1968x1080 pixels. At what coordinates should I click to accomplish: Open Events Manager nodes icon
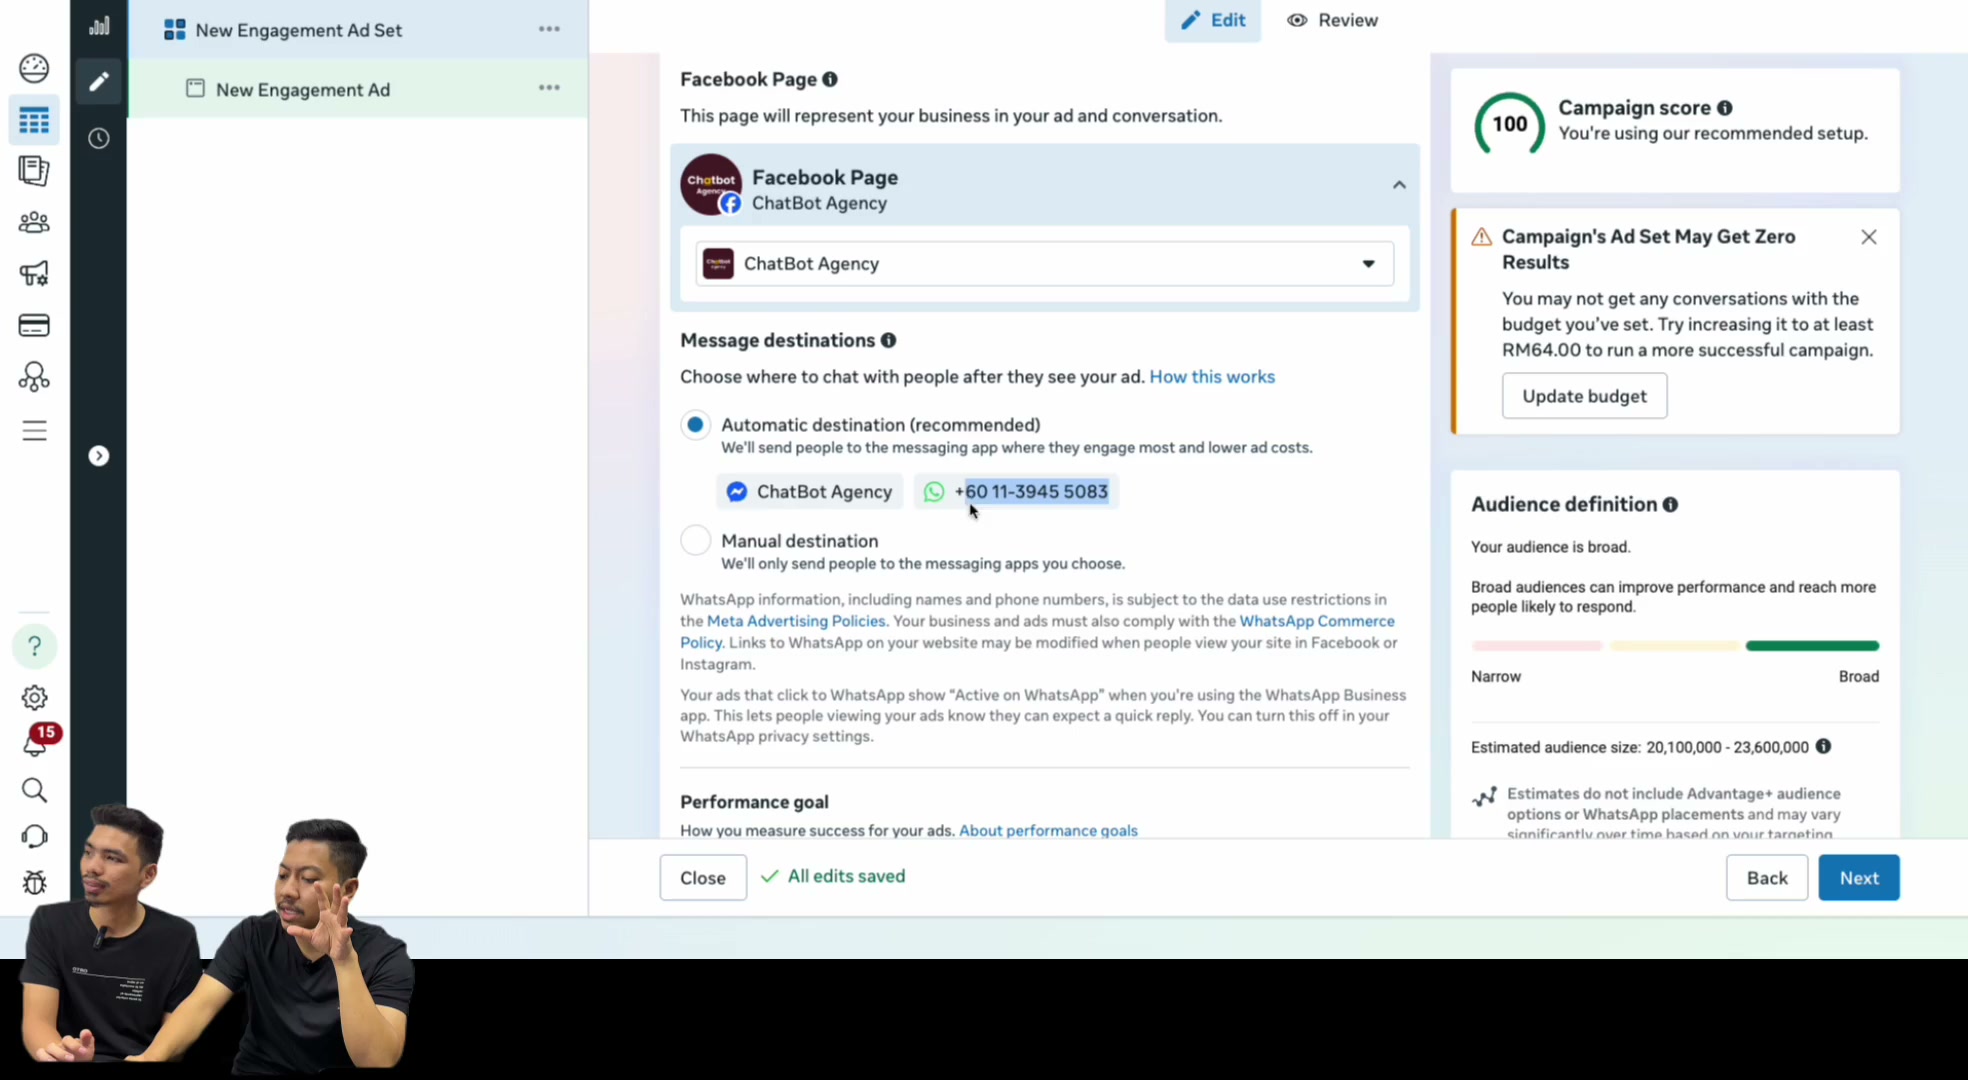pos(34,376)
